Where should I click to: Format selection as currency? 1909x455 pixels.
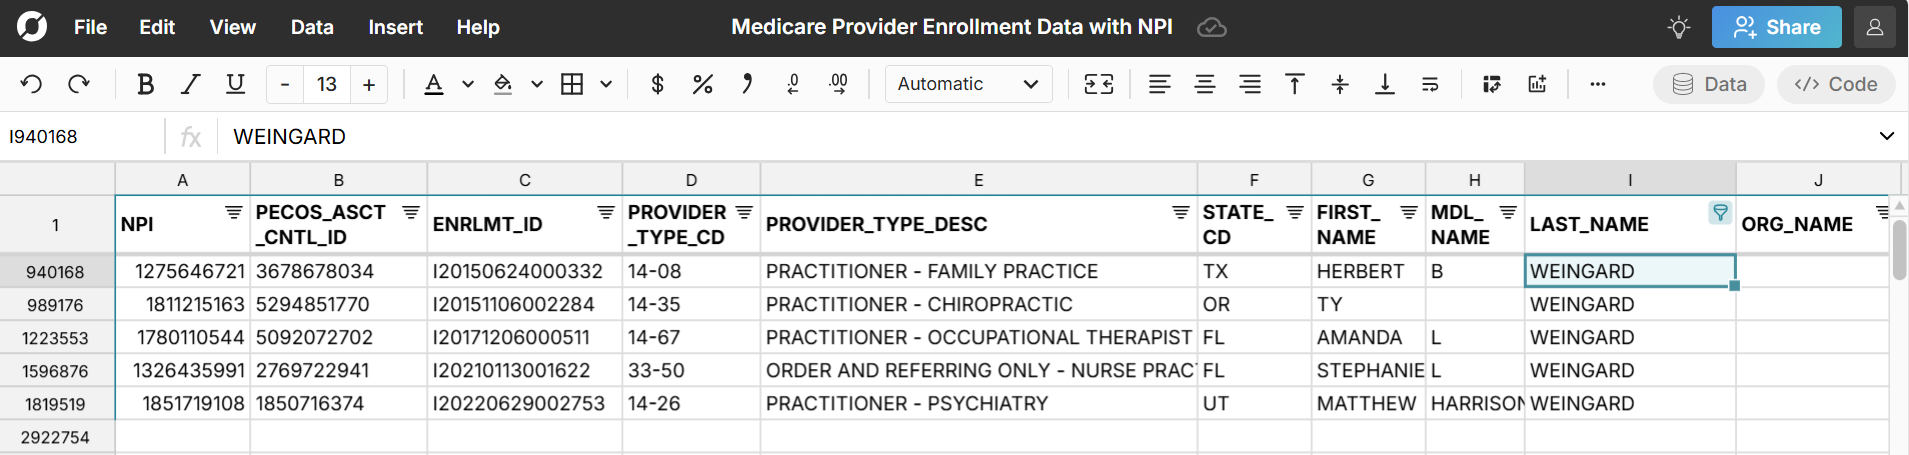(x=657, y=84)
